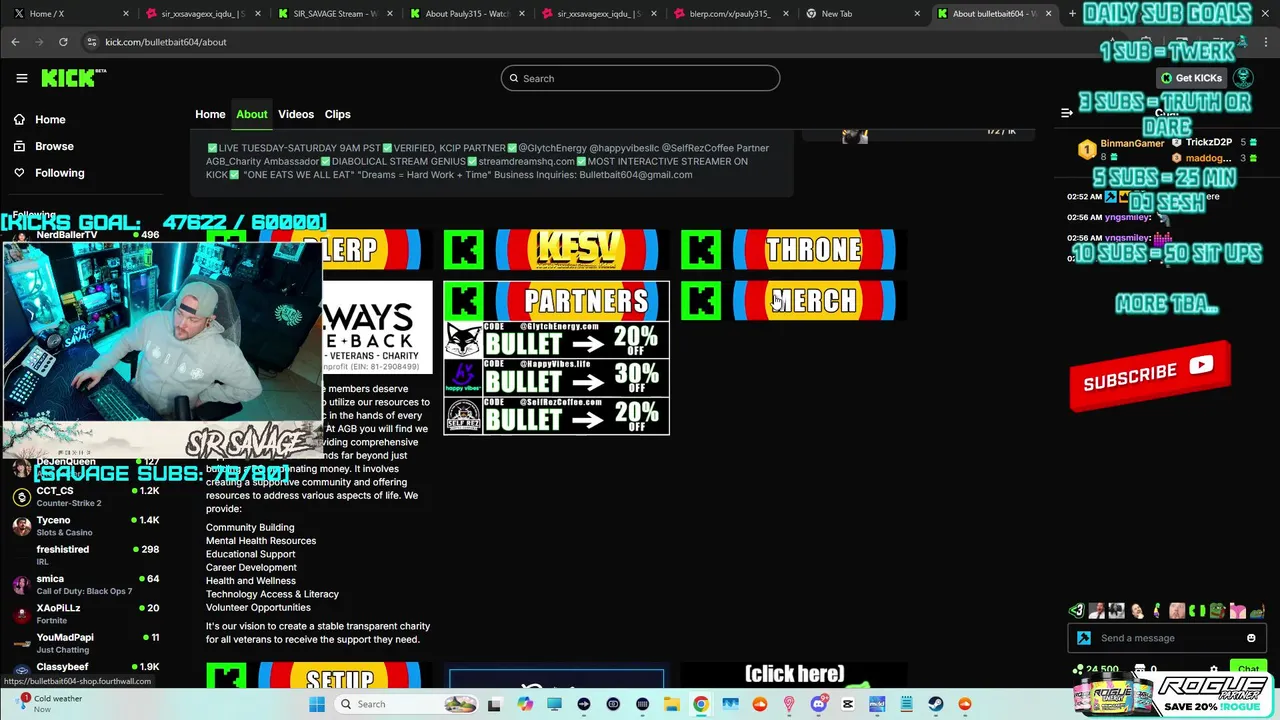Click the GlytchEnergy 20% off code image

[x=556, y=340]
